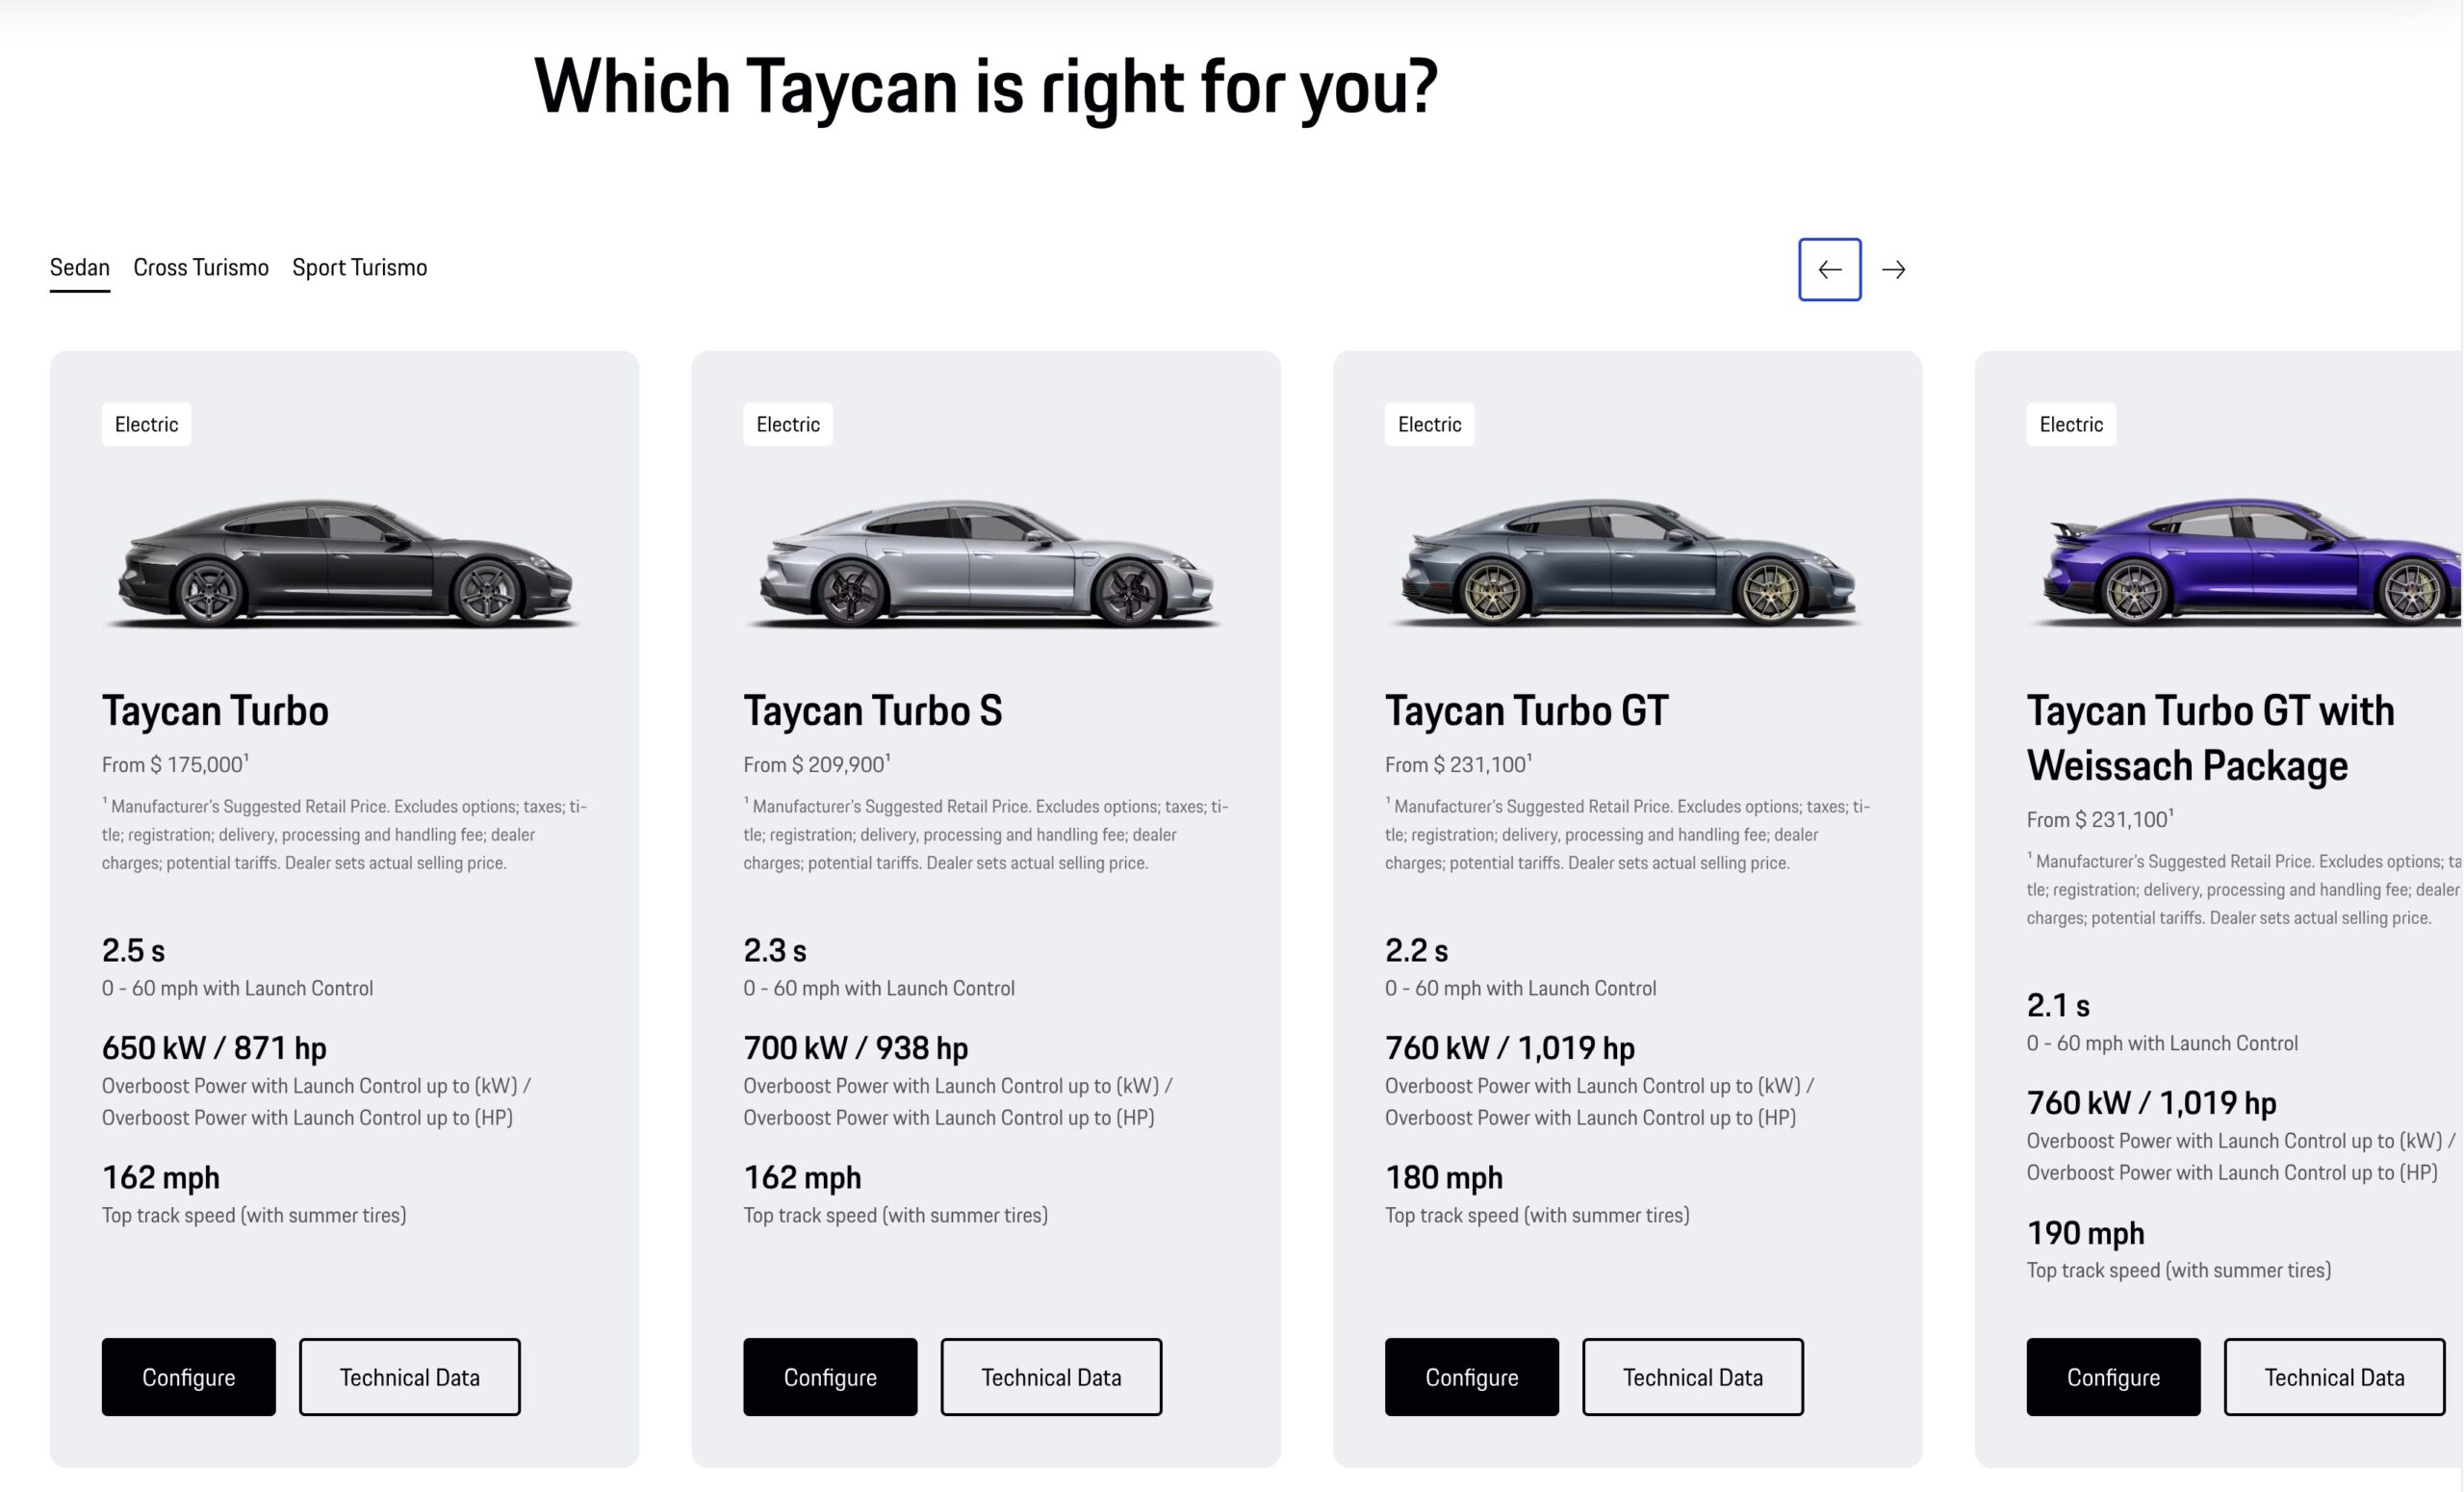Click the Electric badge on Taycan Turbo S card
2464x1492 pixels.
coord(788,424)
